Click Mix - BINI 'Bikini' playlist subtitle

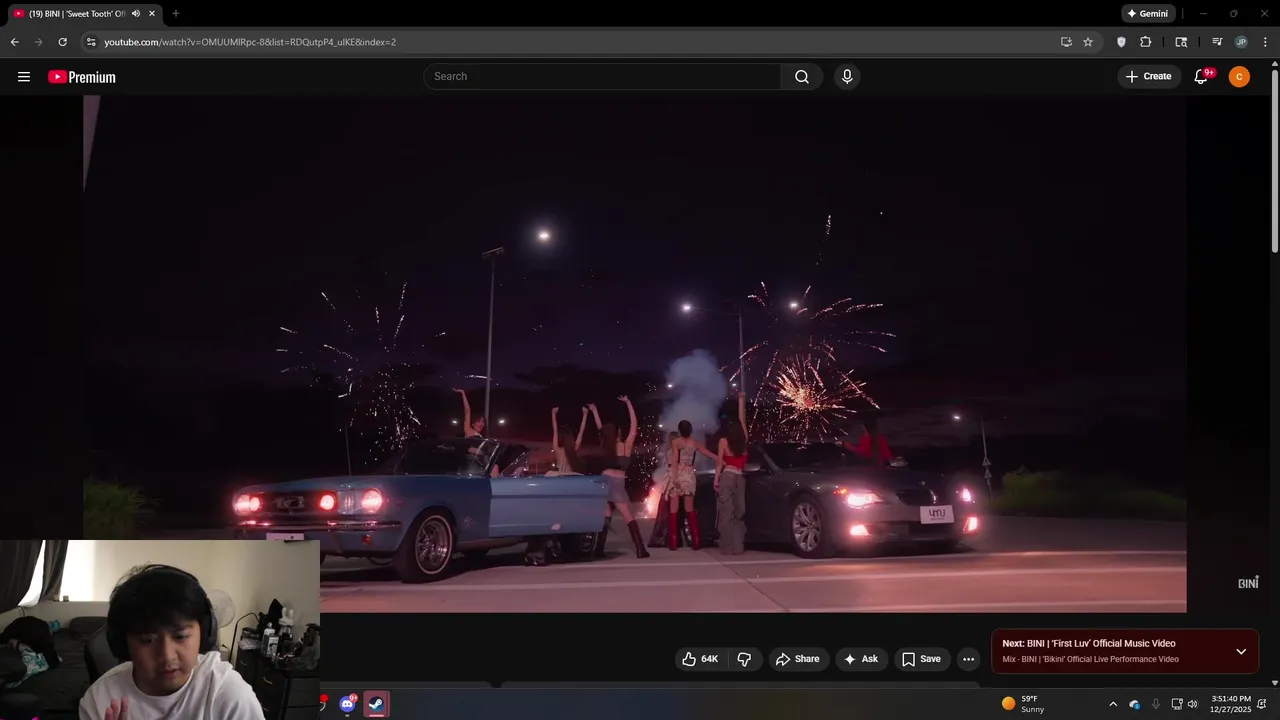point(1090,659)
